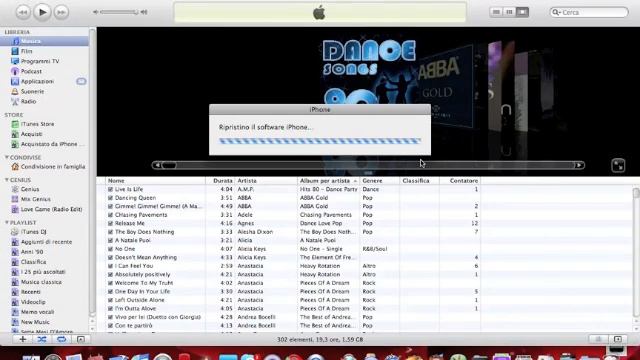Image resolution: width=640 pixels, height=360 pixels.
Task: Sort by Nome column
Action: pos(155,180)
